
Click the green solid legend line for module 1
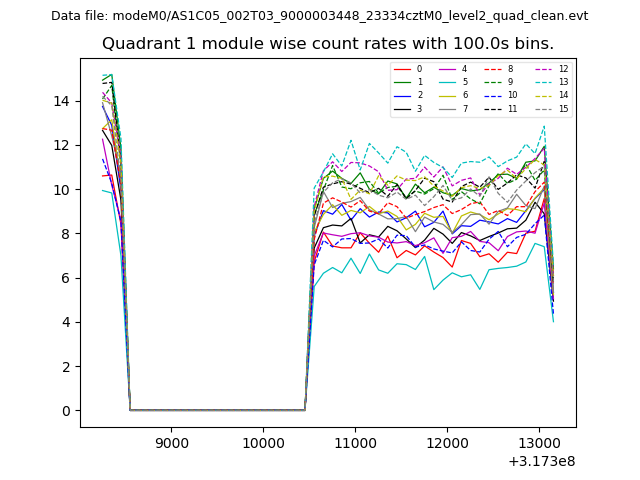coord(402,82)
